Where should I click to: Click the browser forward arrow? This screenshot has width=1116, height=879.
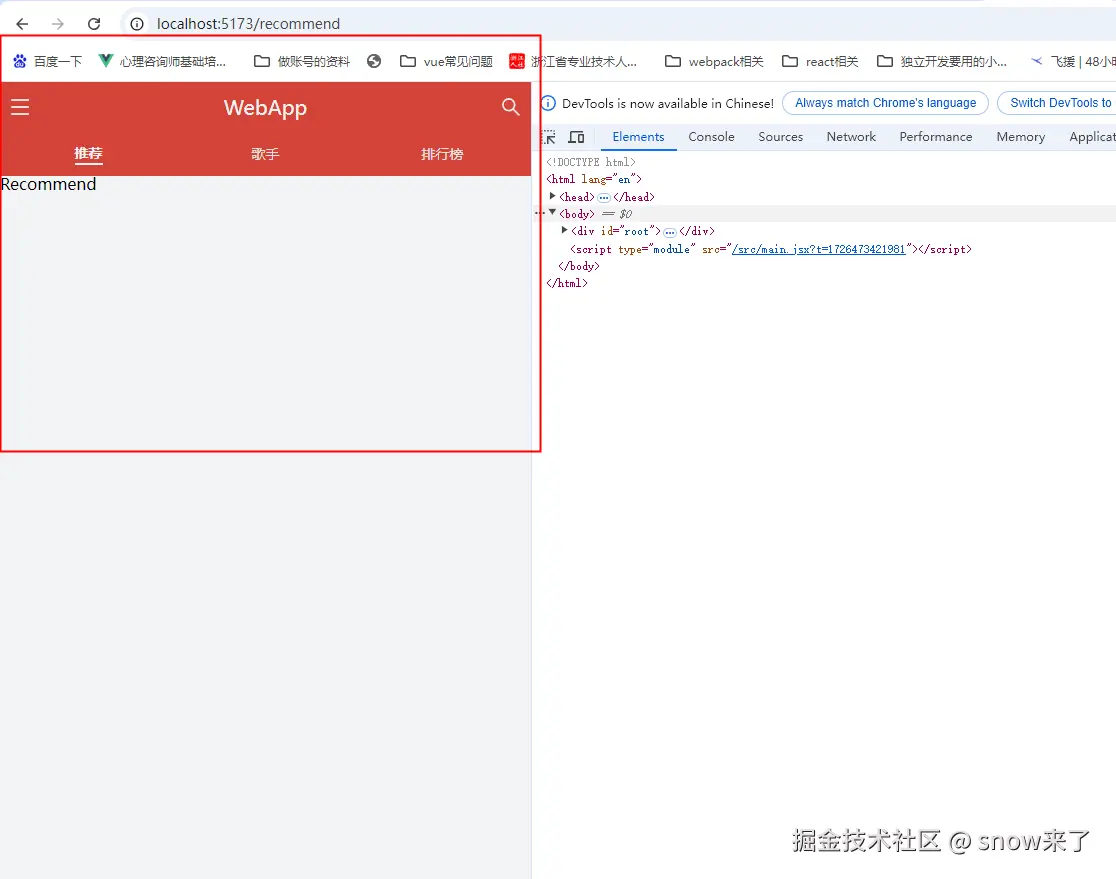click(x=58, y=24)
